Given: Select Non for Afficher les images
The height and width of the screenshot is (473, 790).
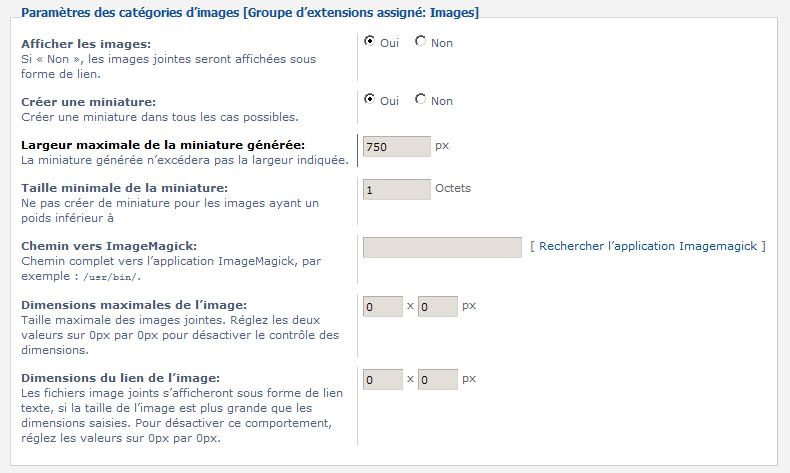Looking at the screenshot, I should 420,42.
